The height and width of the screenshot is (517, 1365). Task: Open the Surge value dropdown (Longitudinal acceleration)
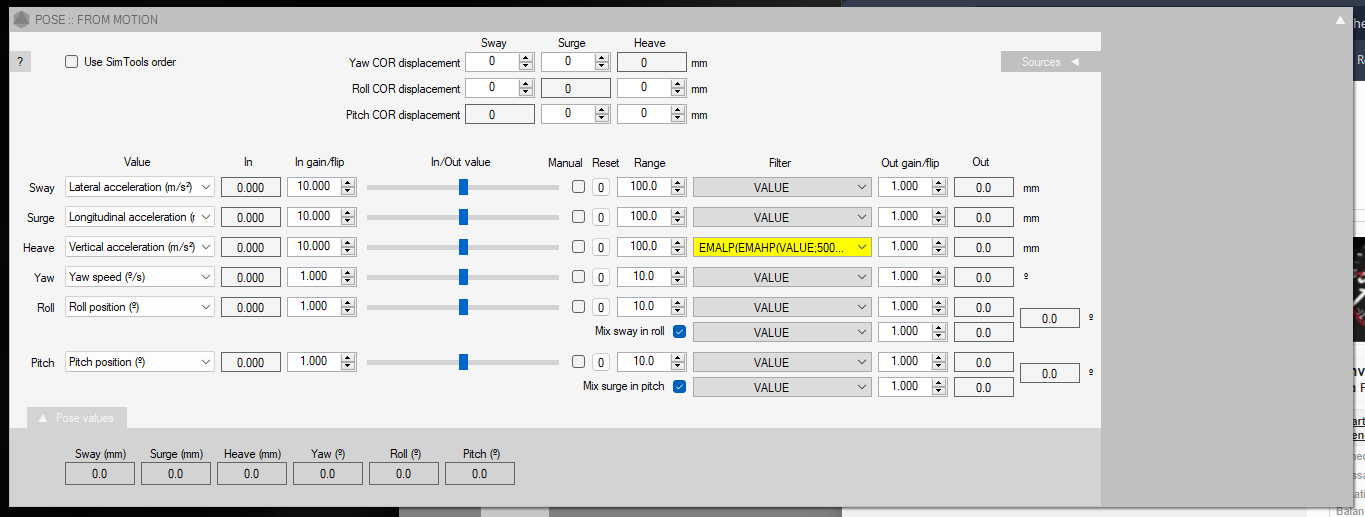point(140,217)
